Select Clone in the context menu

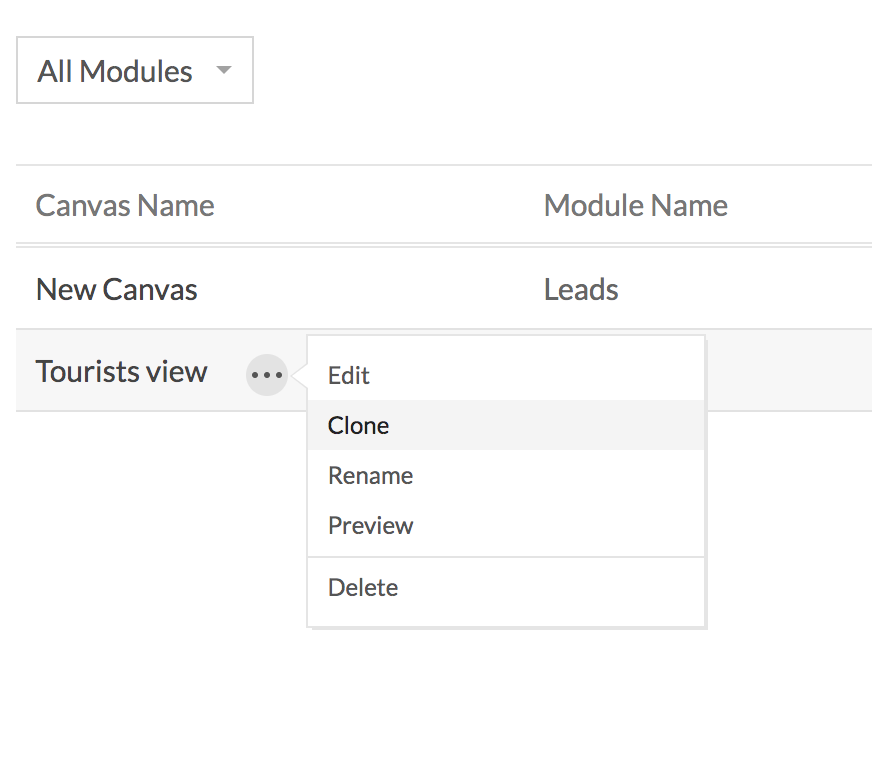[x=359, y=426]
